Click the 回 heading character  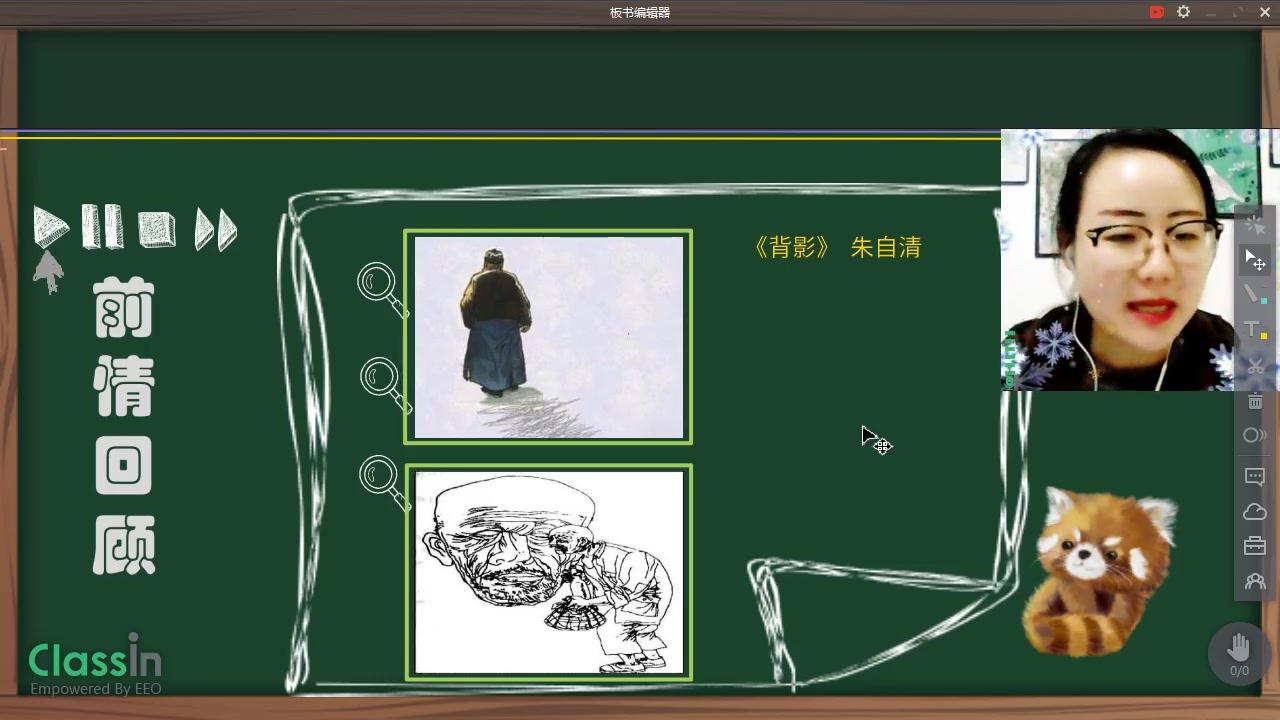pos(124,465)
